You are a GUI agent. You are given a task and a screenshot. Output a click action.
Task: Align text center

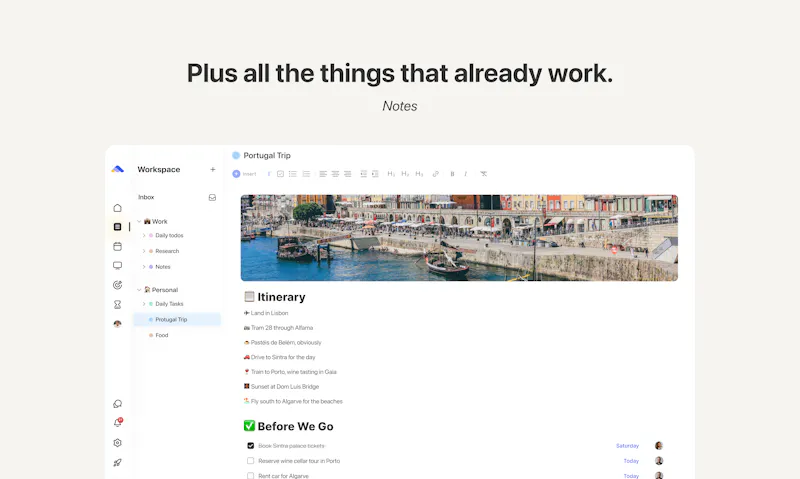[335, 174]
